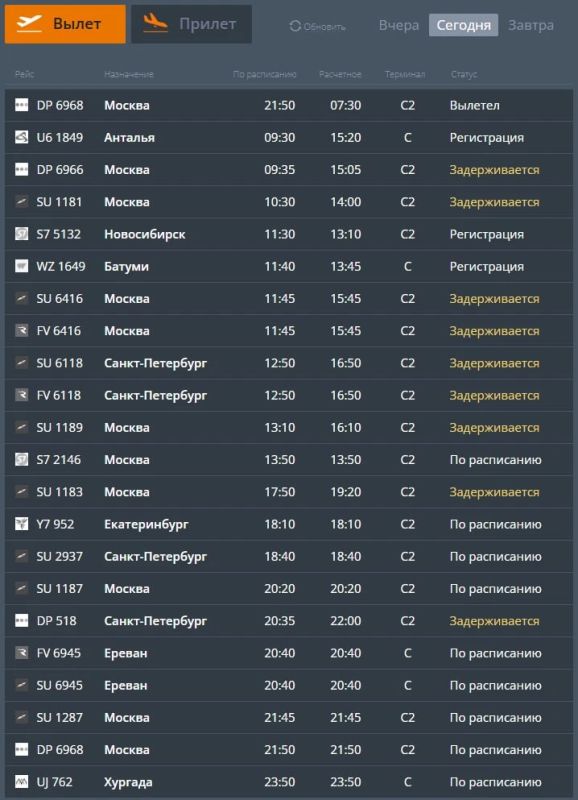Click the Rossiya icon next to FV 6416
This screenshot has height=800, width=578.
click(21, 331)
